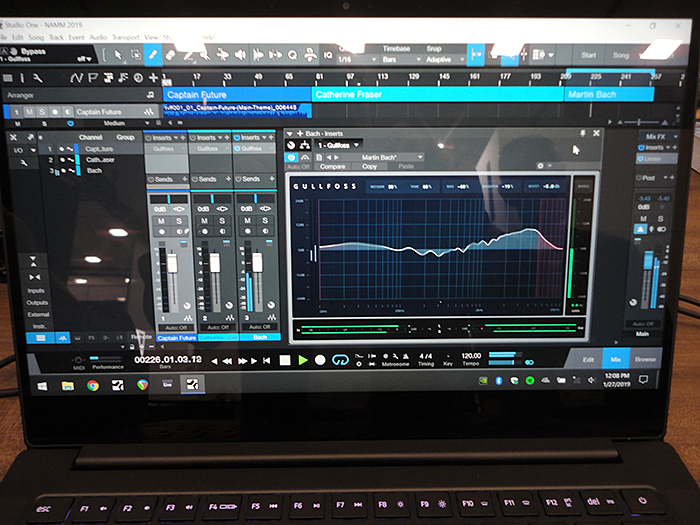700x525 pixels.
Task: Click the Gullfoss settings gear icon
Action: (541, 166)
